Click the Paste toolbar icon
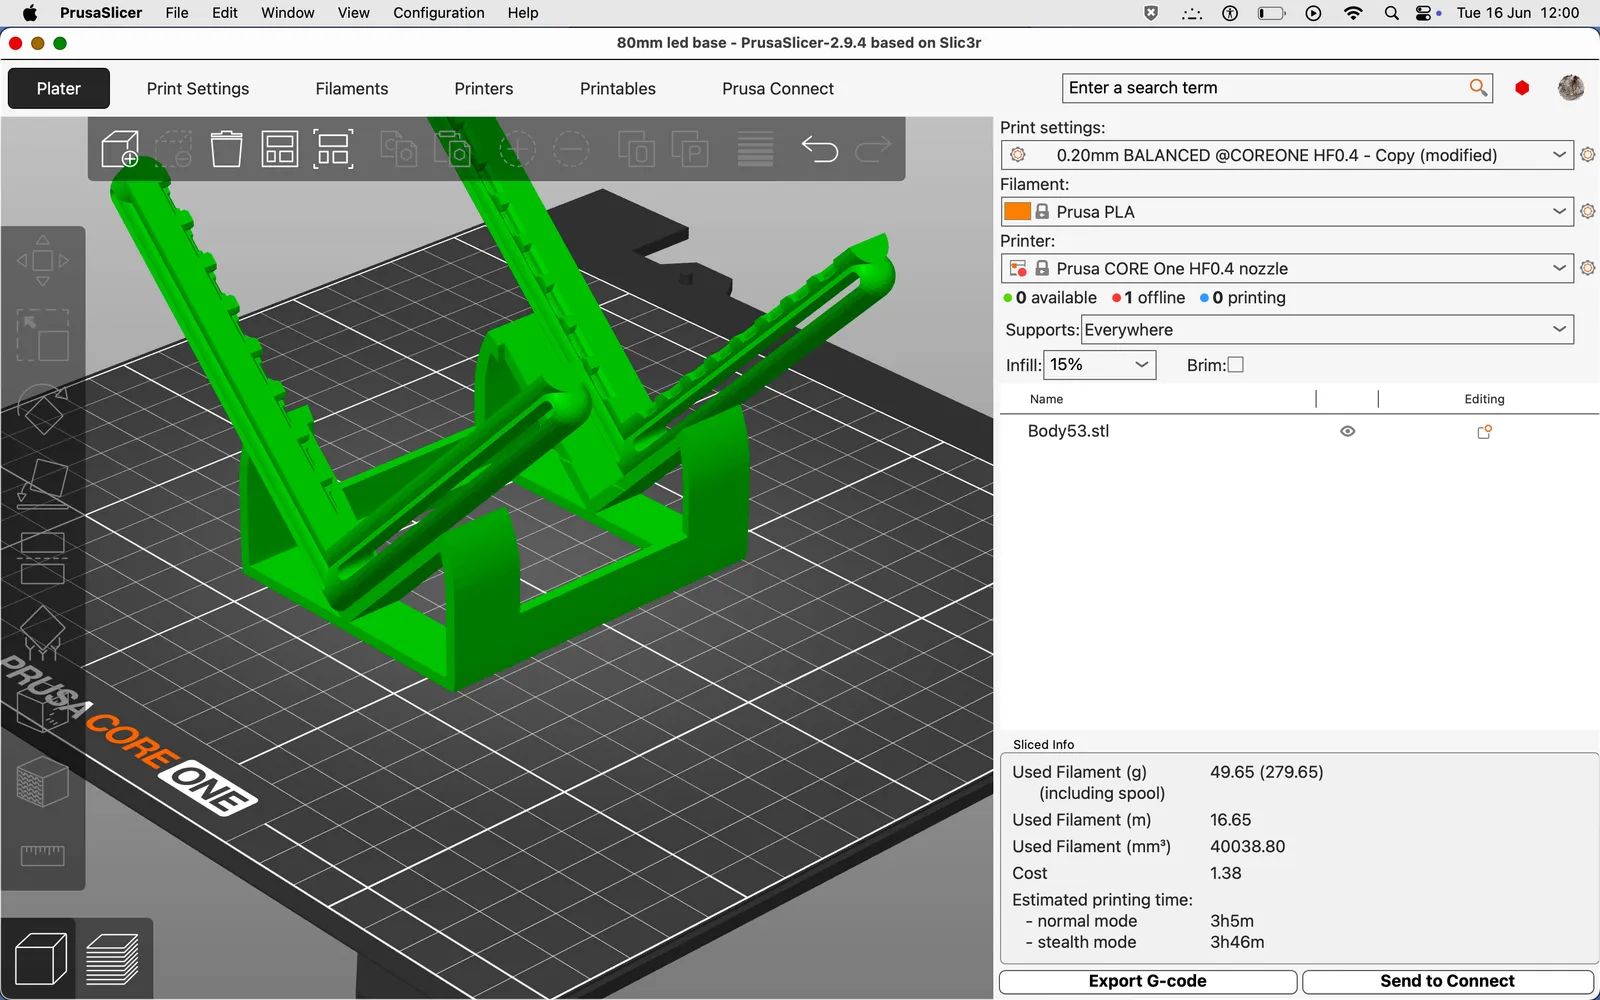The height and width of the screenshot is (1000, 1600). coord(452,149)
